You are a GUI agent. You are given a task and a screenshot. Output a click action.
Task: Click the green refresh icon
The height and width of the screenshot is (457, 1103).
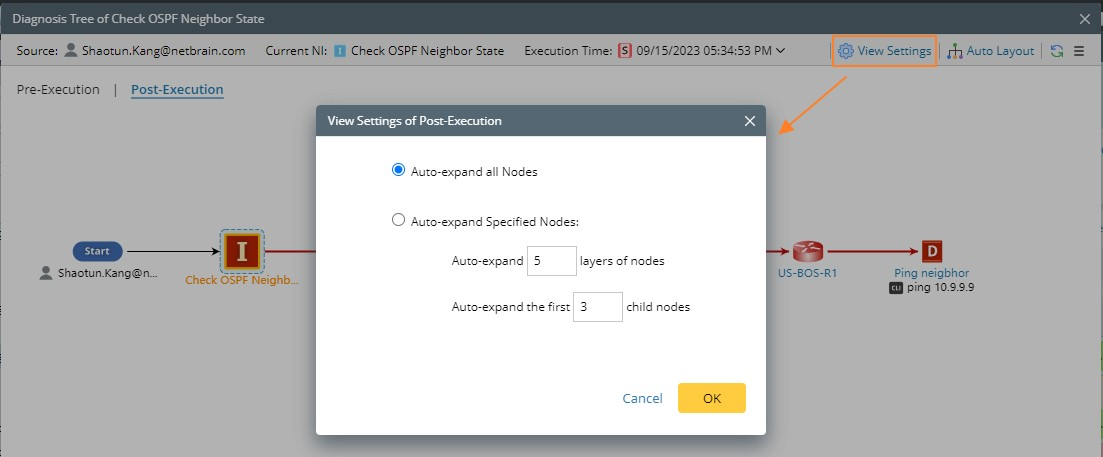[x=1057, y=51]
